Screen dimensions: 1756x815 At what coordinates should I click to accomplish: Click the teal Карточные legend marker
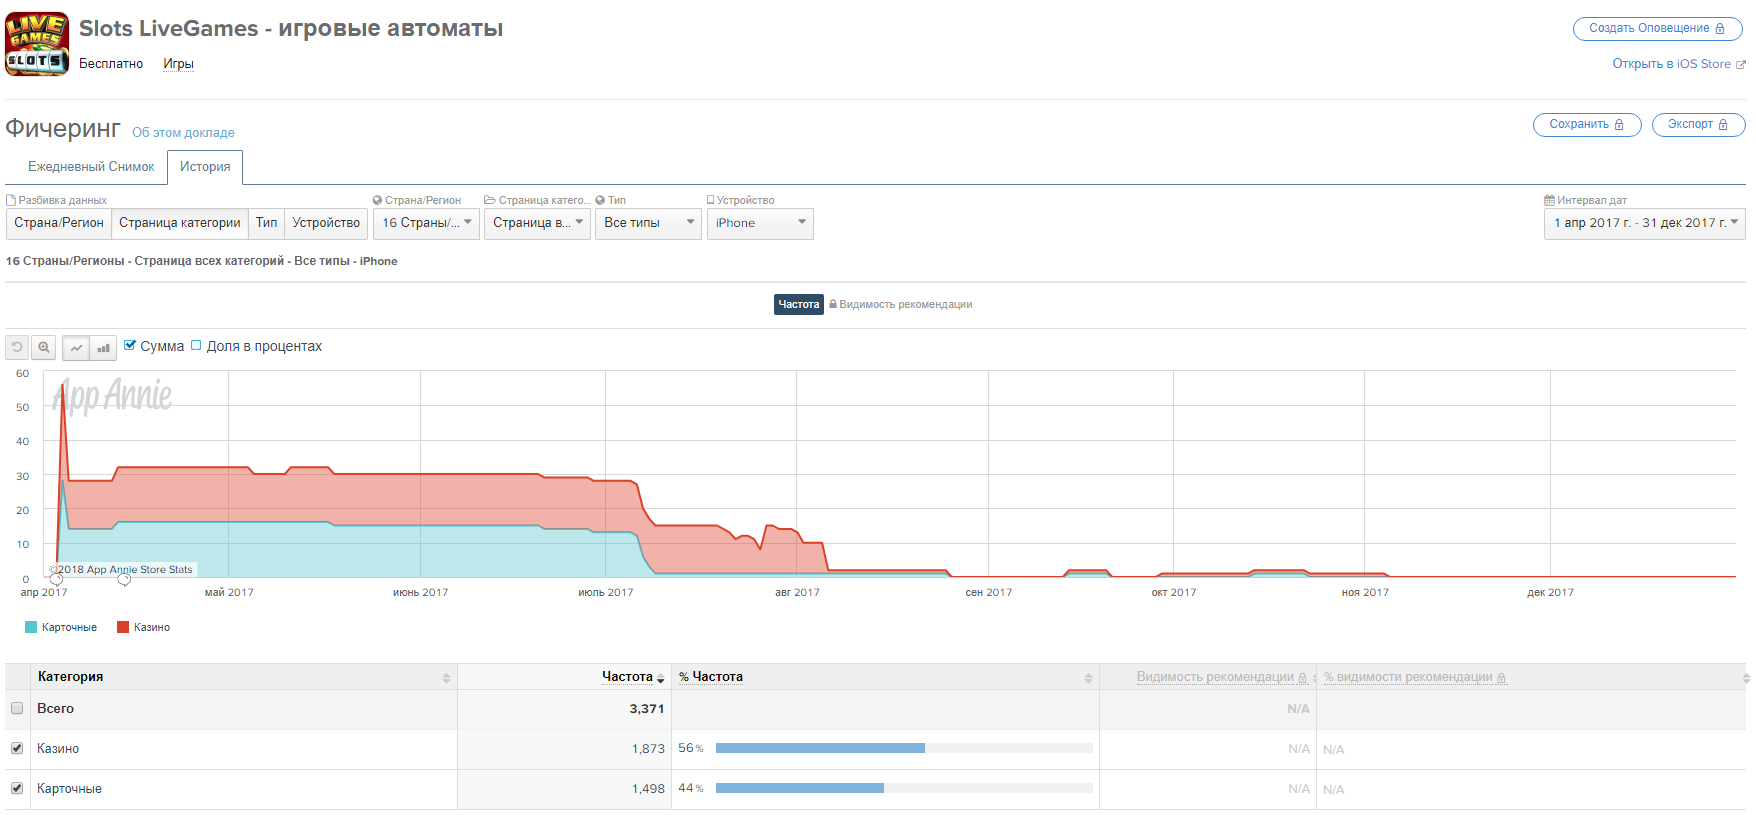31,628
